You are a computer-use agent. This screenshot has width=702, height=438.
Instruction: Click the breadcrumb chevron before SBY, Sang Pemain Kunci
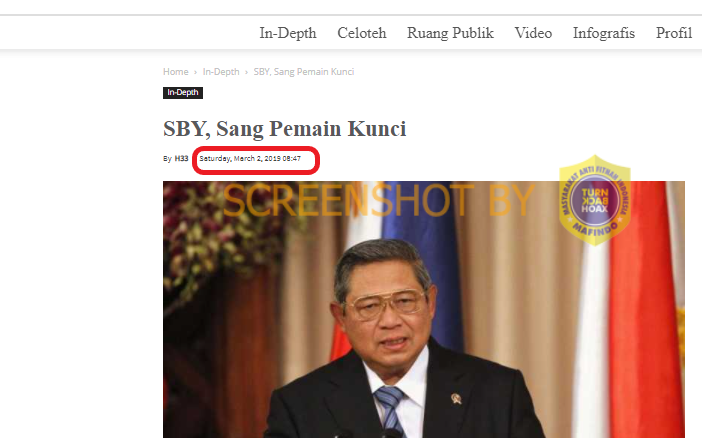(x=246, y=72)
